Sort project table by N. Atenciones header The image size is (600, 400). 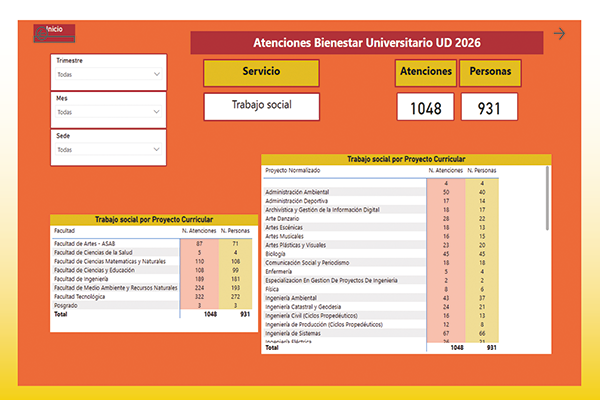445,170
